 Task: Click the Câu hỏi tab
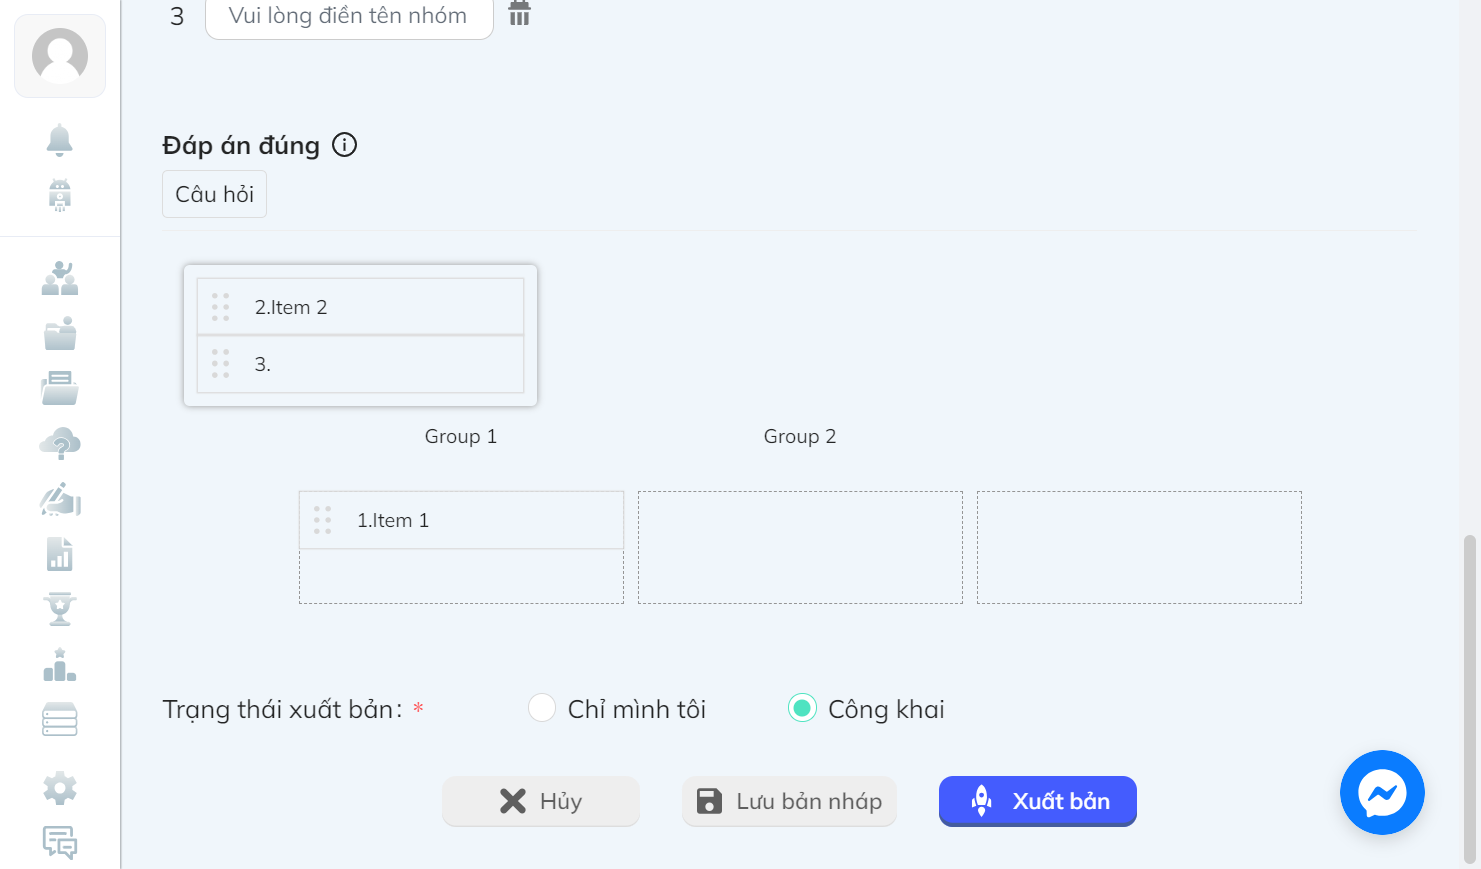coord(215,194)
